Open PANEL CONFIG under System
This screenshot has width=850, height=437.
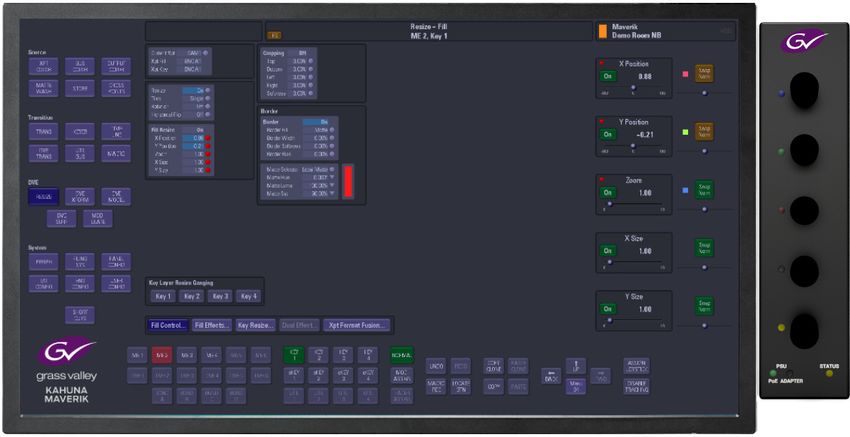coord(116,262)
